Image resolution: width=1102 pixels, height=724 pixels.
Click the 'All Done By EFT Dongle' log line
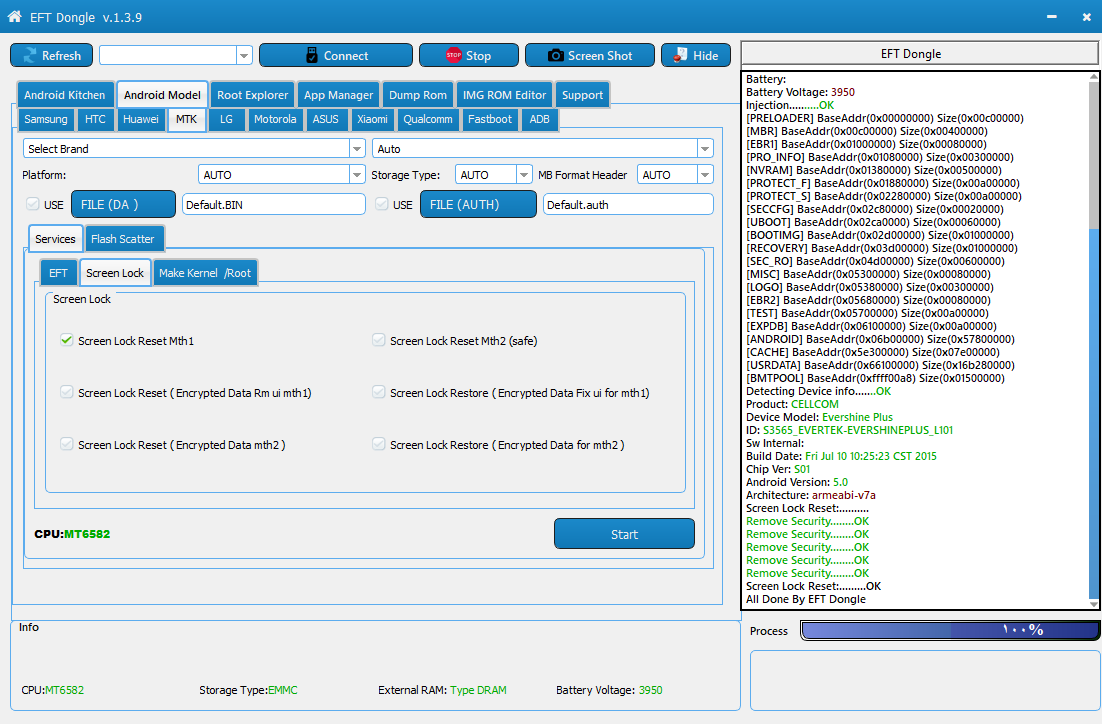point(805,599)
